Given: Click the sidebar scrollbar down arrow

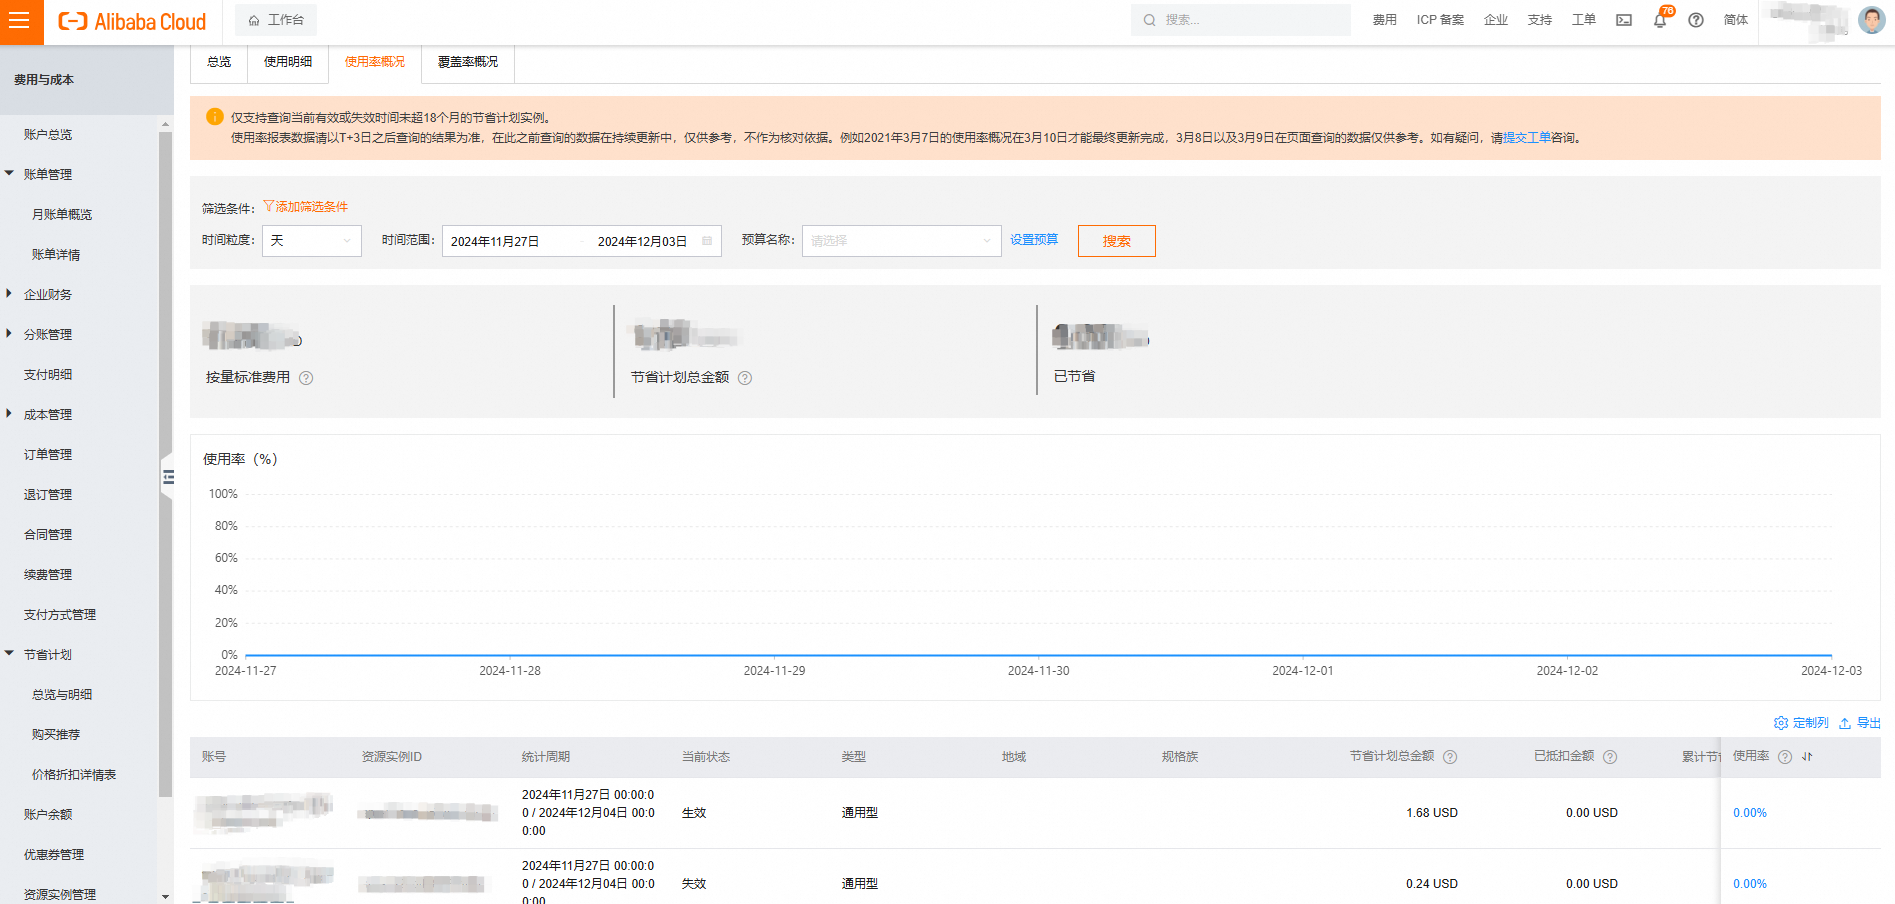Looking at the screenshot, I should [x=166, y=897].
